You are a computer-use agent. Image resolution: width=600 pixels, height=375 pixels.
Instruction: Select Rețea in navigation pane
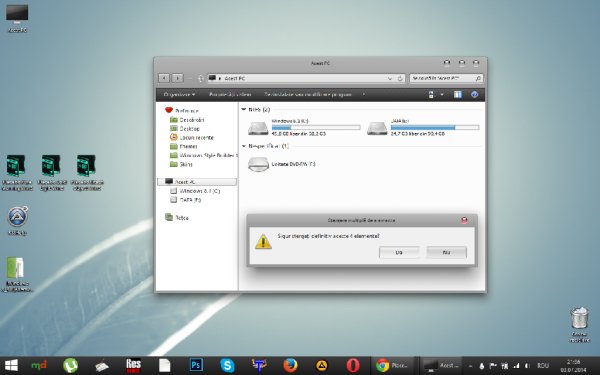point(177,217)
